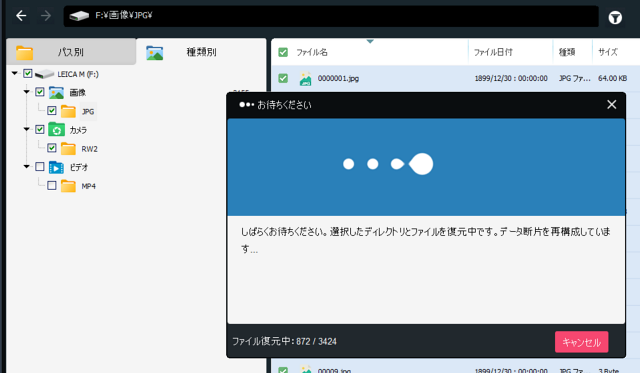Sort by サイズ column header
Image resolution: width=640 pixels, height=373 pixels.
click(x=608, y=52)
